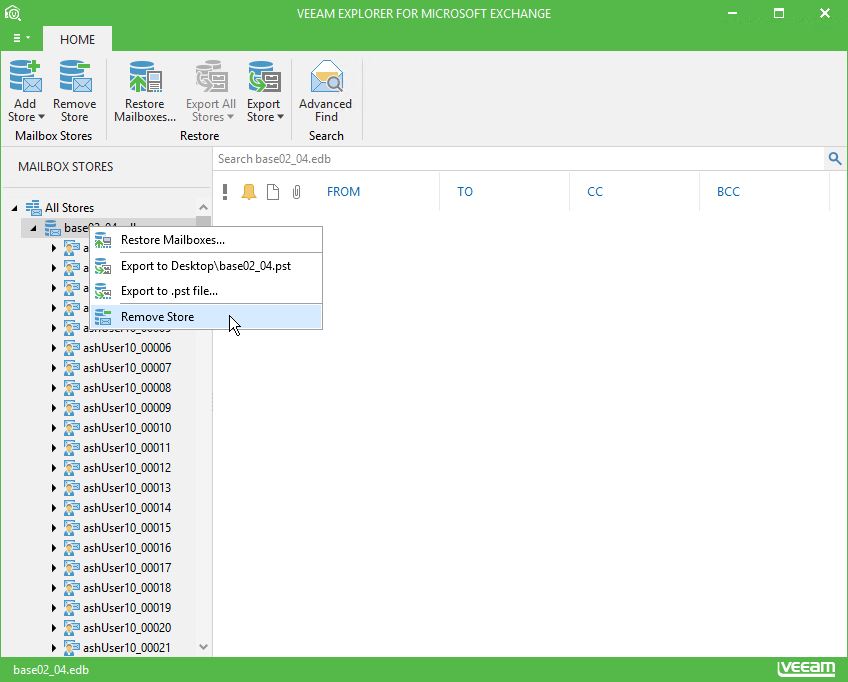The image size is (848, 682).
Task: Sort by the importance exclamation column icon
Action: pos(225,191)
